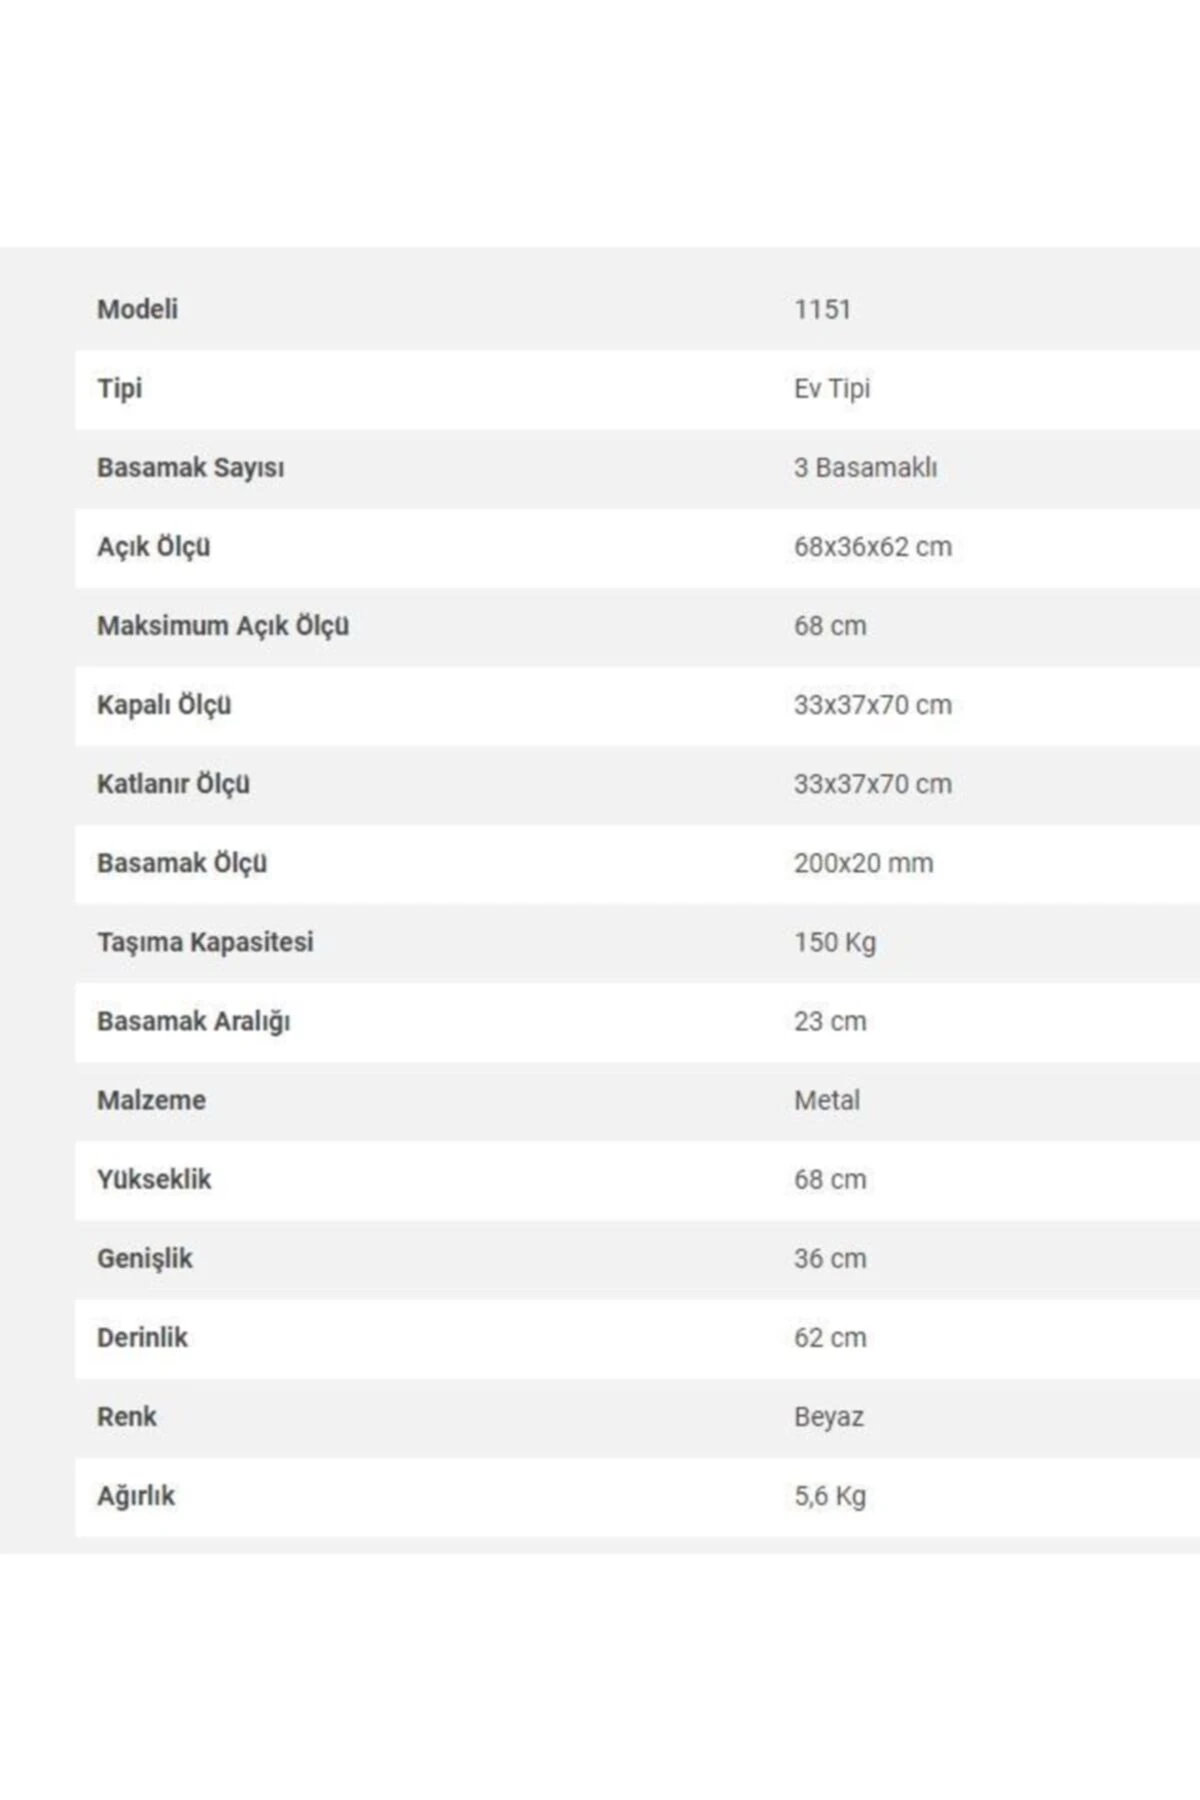
Task: Select the 3 Basamaklı value
Action: pos(865,467)
